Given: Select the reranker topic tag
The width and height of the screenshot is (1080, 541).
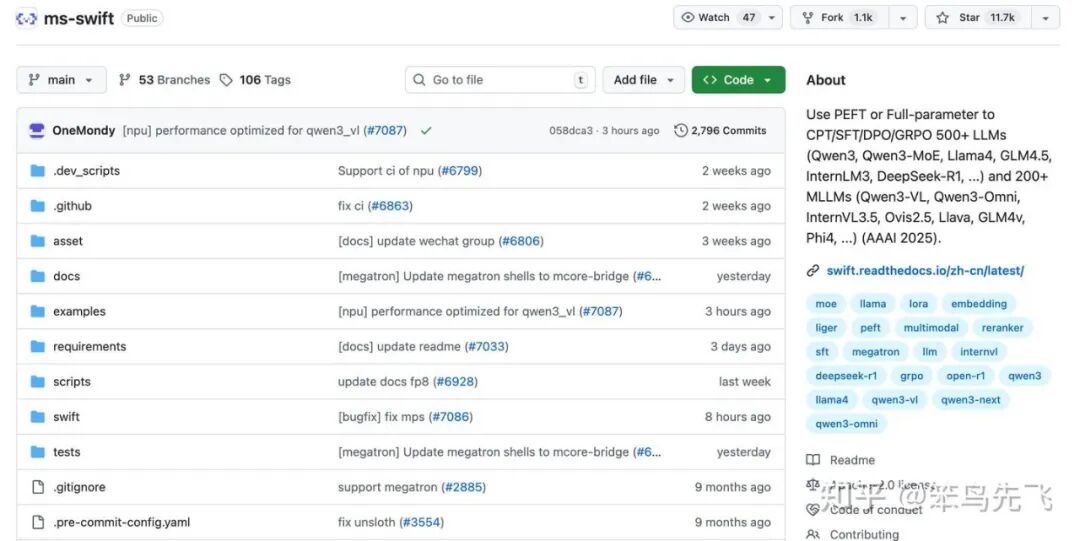Looking at the screenshot, I should [1002, 328].
